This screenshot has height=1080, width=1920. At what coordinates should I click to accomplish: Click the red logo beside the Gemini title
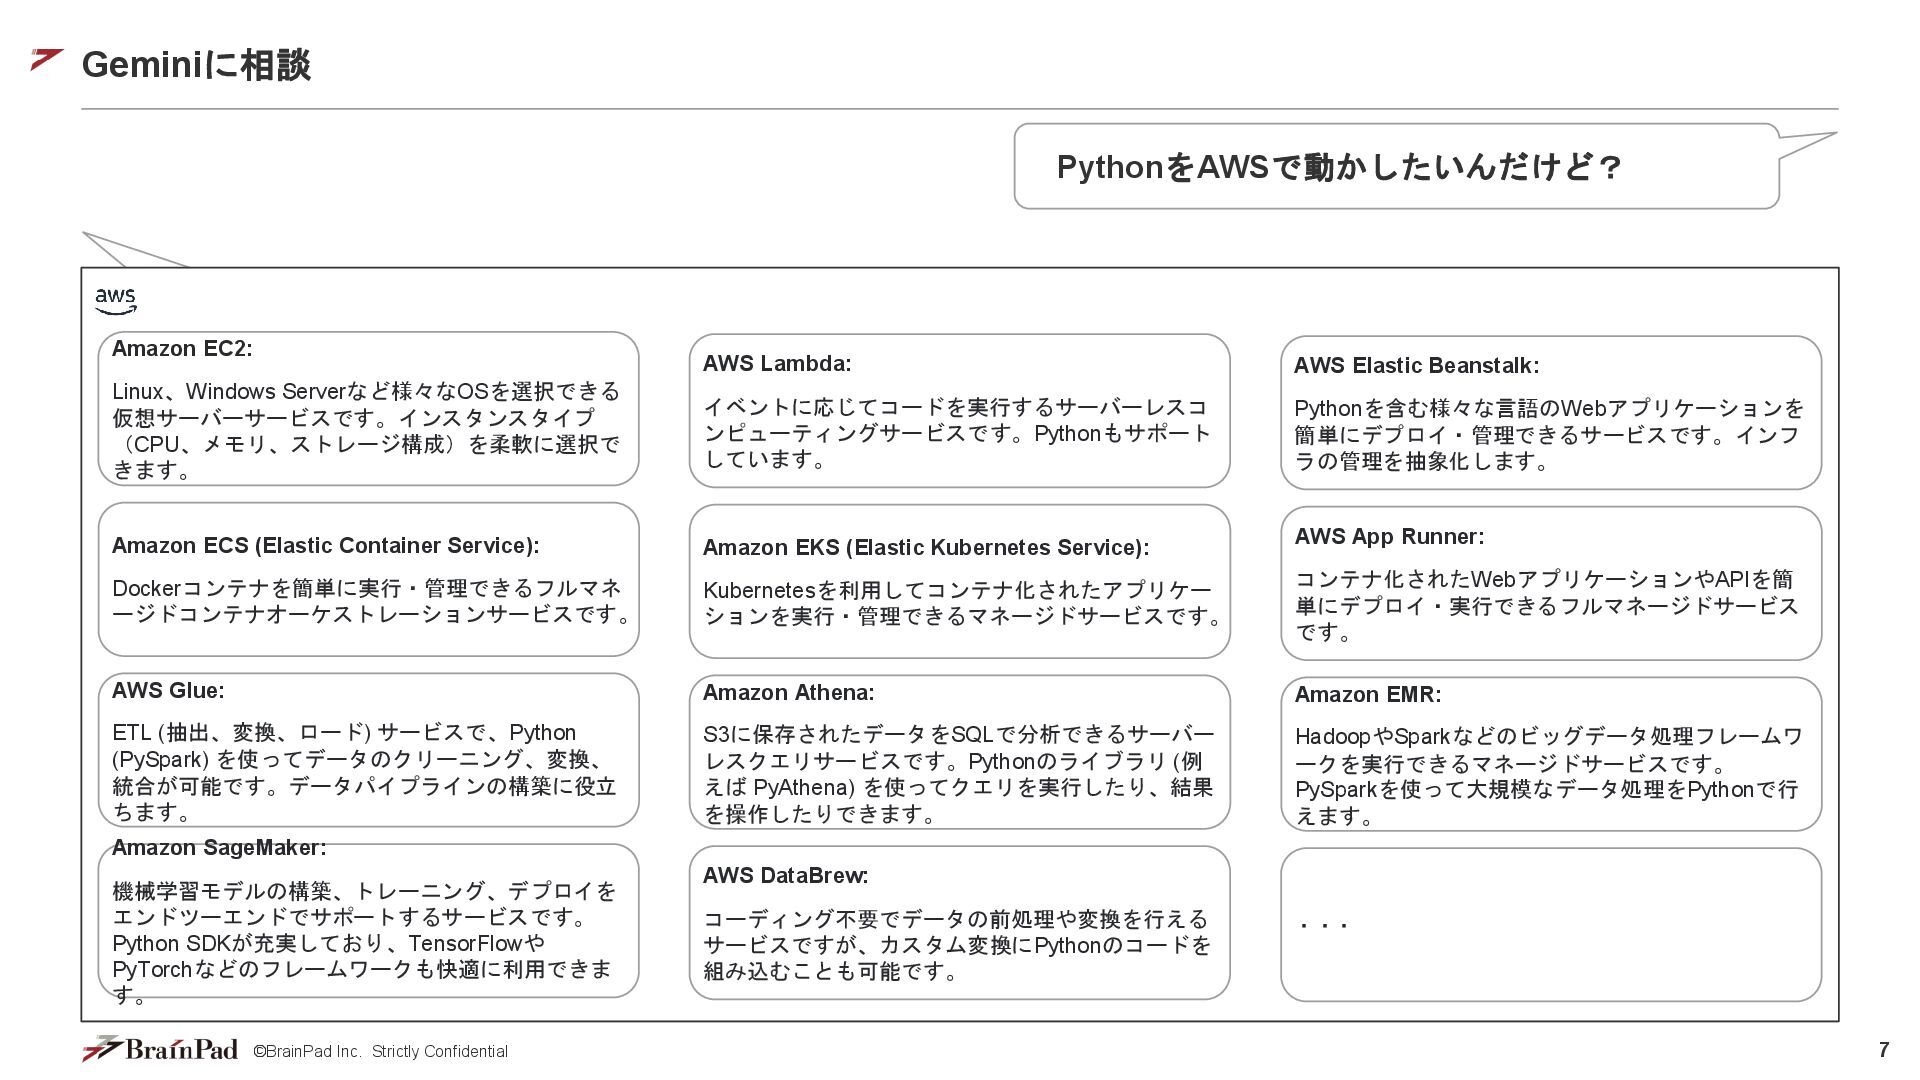(47, 60)
